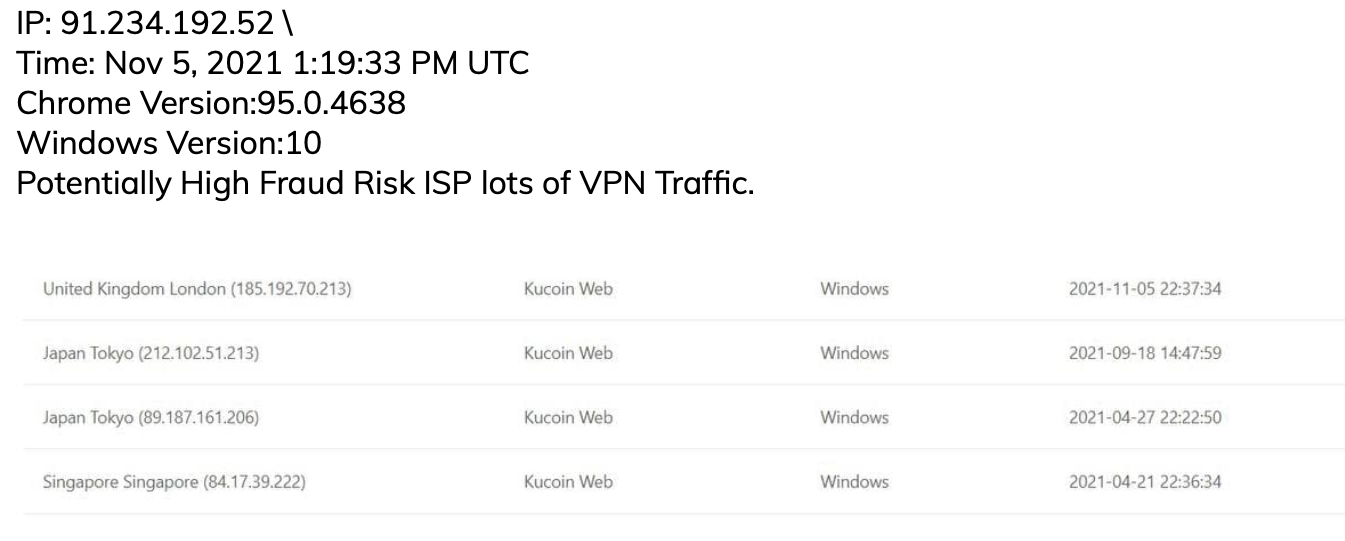Click the Japan Tokyo 89.187.161.206 entry
1345x541 pixels.
pos(151,417)
